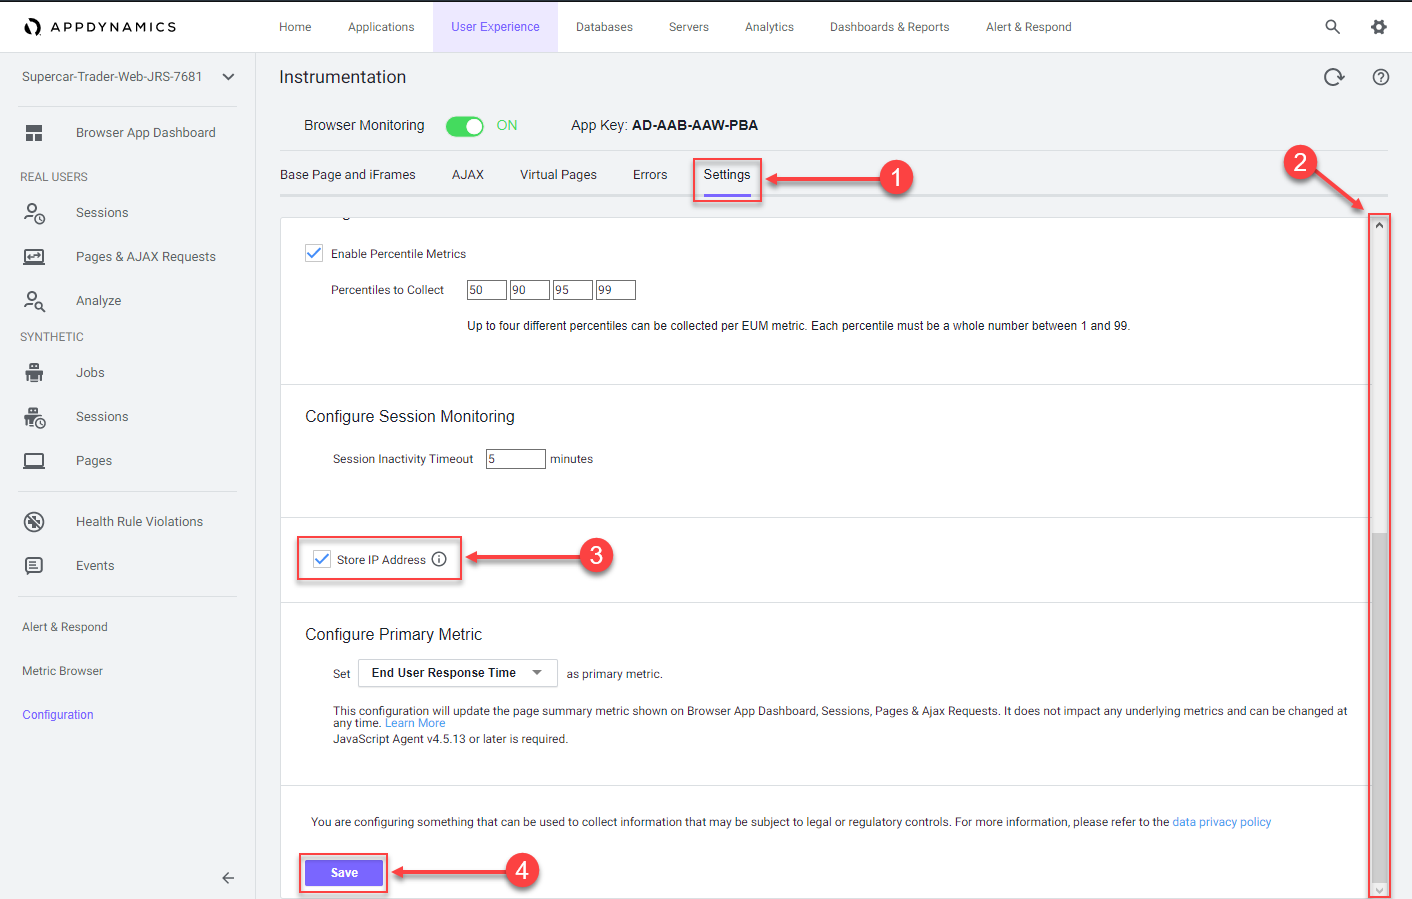The width and height of the screenshot is (1412, 899).
Task: Click the refresh icon on Instrumentation page
Action: 1334,77
